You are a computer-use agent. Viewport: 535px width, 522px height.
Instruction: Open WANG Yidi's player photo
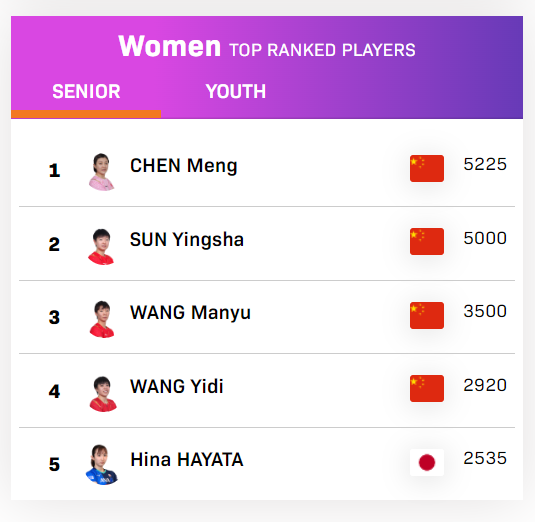pos(103,394)
